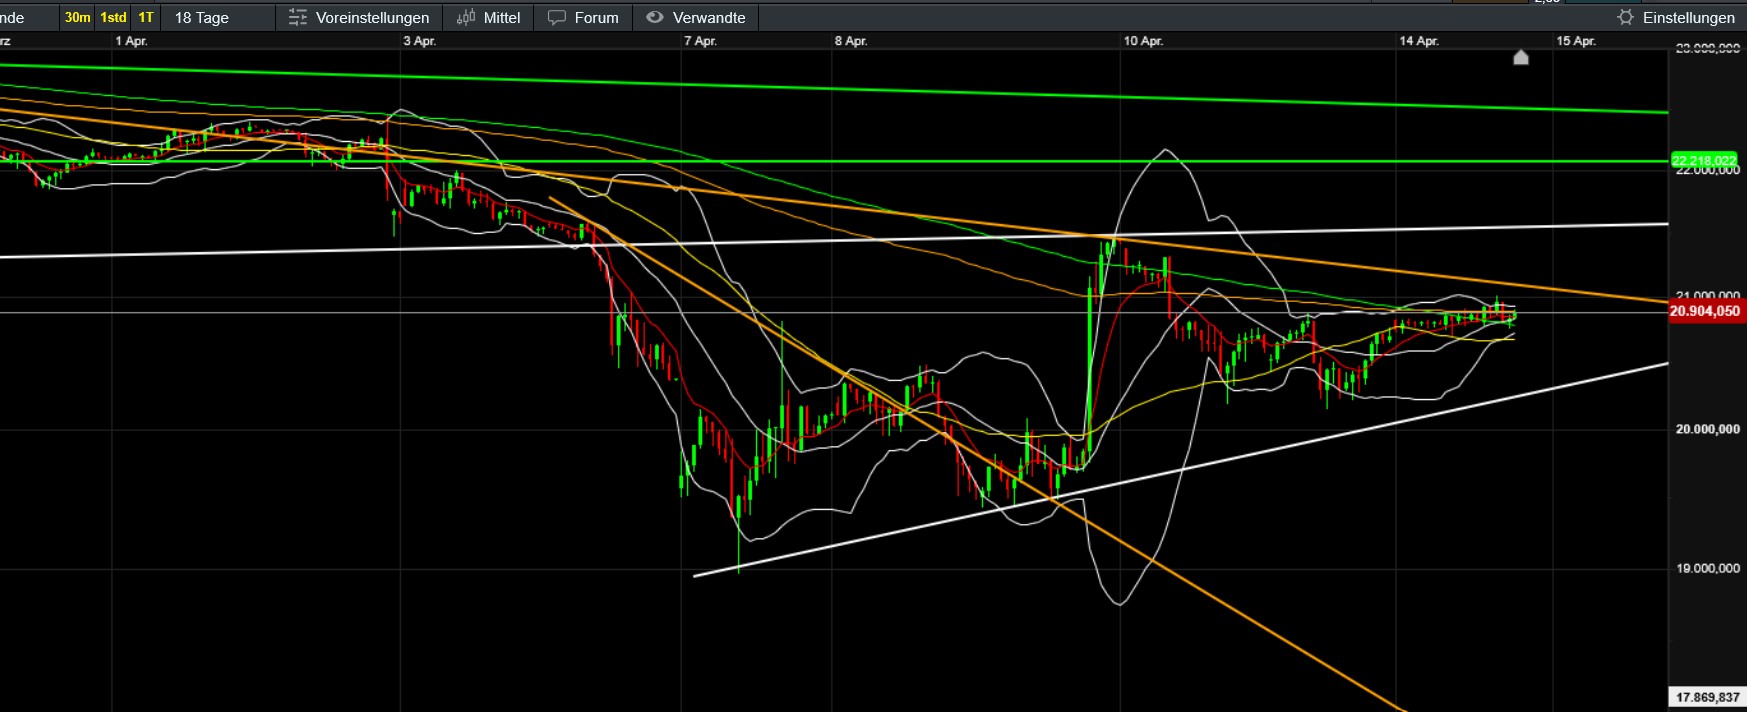
Task: Click the Voreinstellungen sliders icon
Action: (x=298, y=17)
